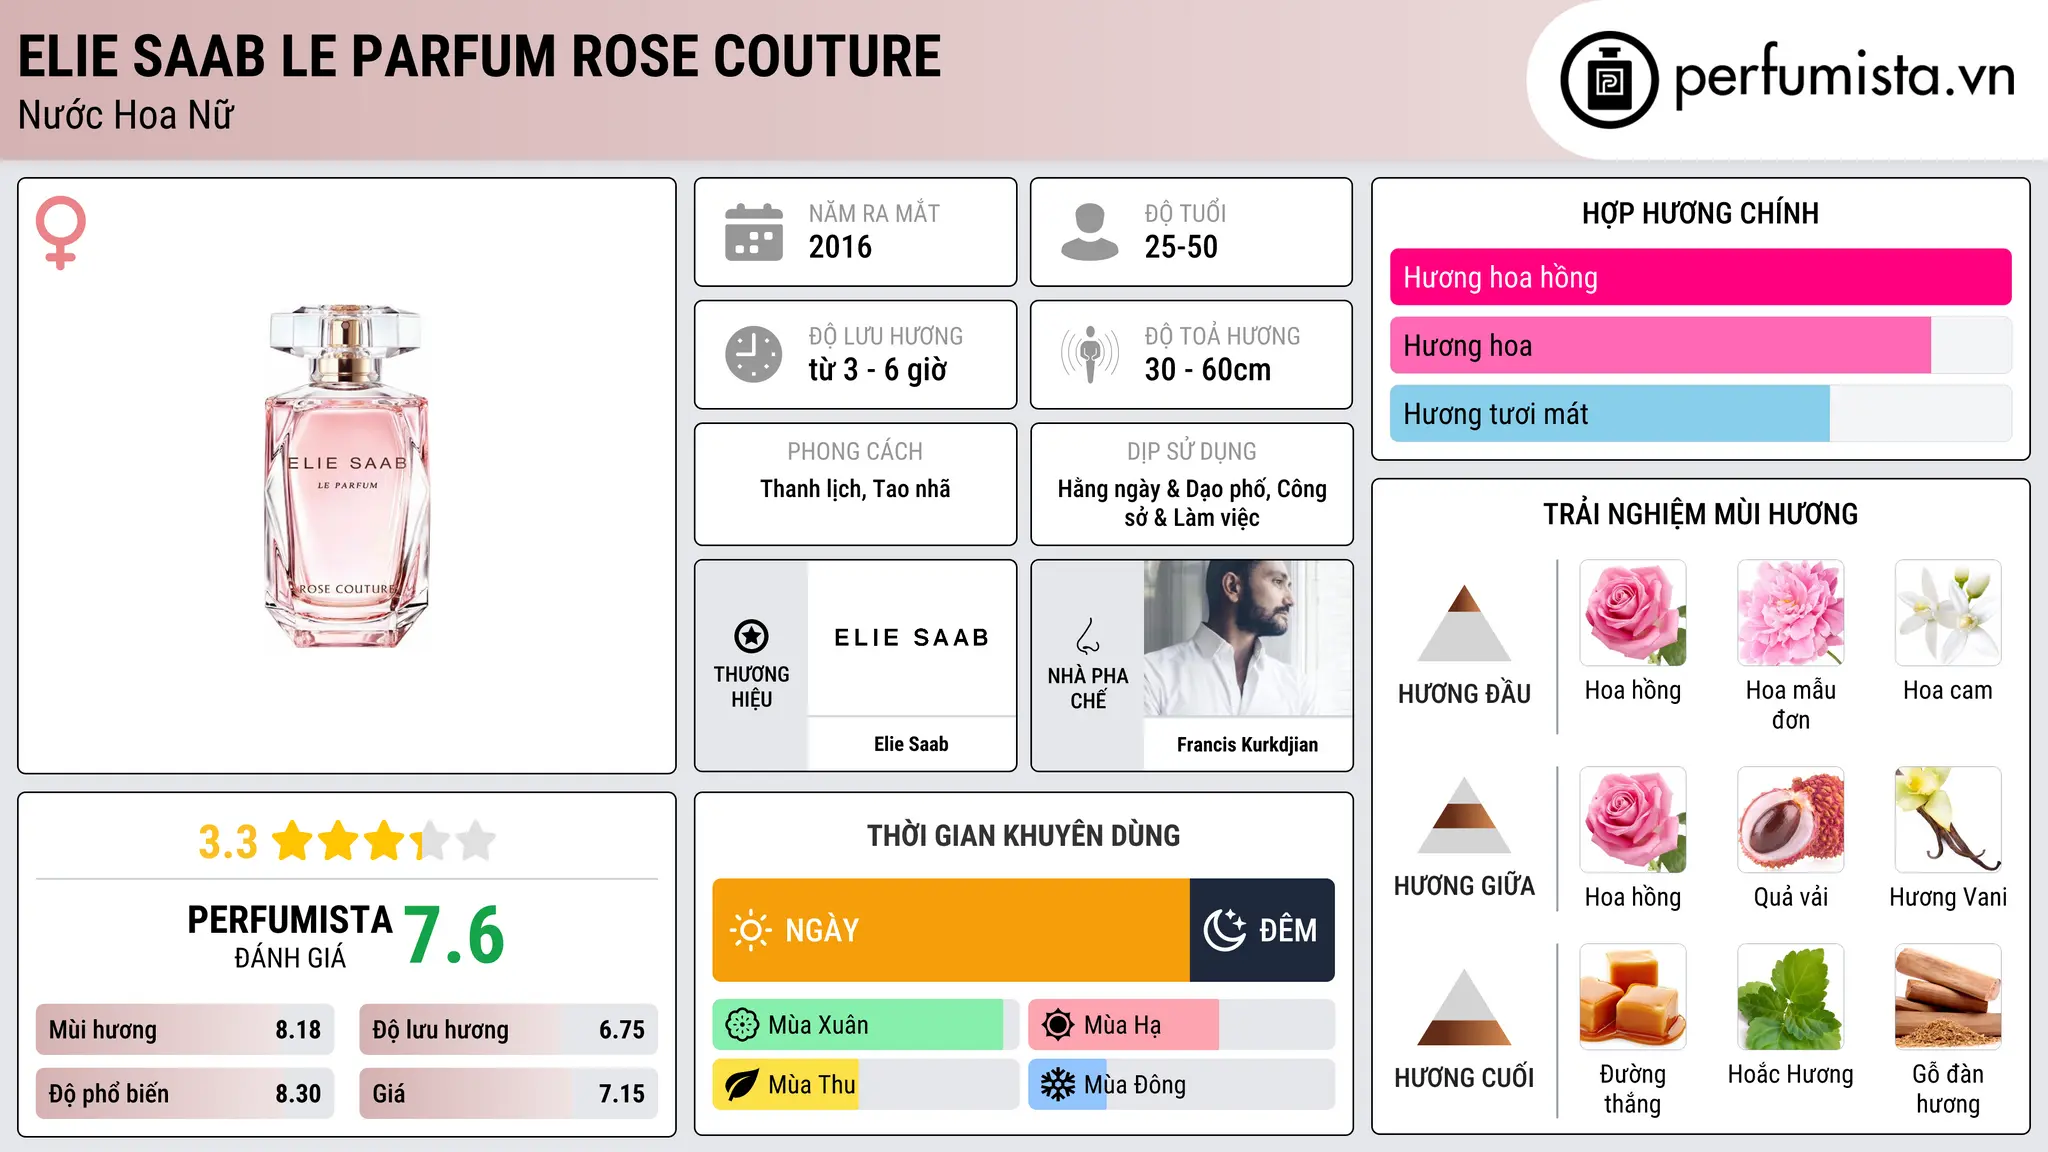This screenshot has width=2048, height=1152.
Task: Click the flower icon beside Mùa Xuân
Action: (x=742, y=1025)
